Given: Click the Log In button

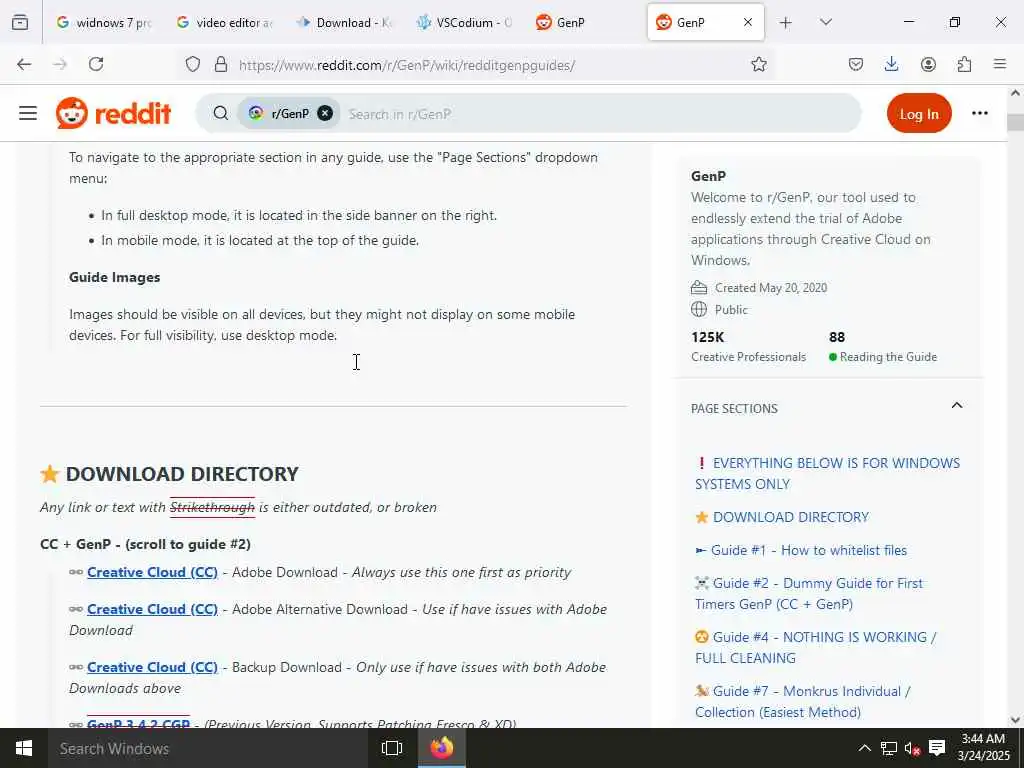Looking at the screenshot, I should (x=919, y=113).
